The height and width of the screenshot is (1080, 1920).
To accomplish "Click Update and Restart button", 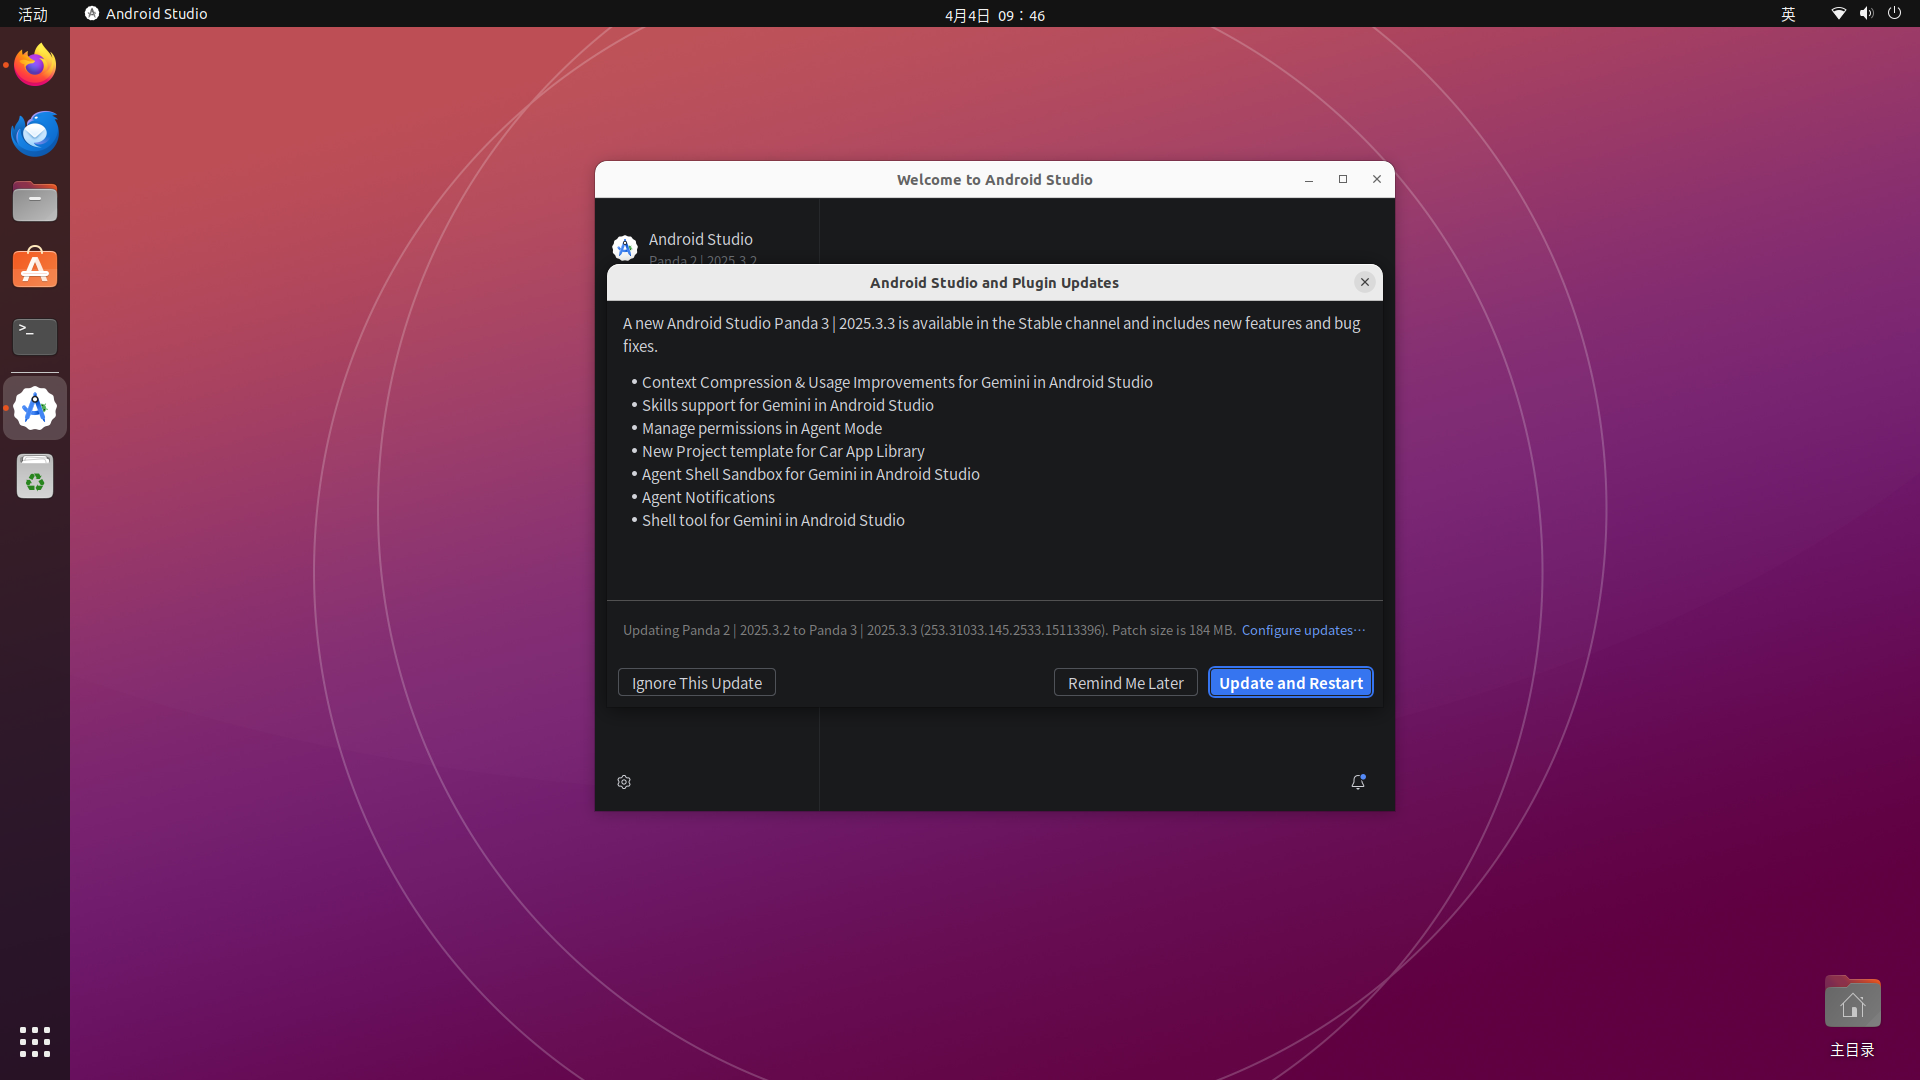I will [1290, 683].
